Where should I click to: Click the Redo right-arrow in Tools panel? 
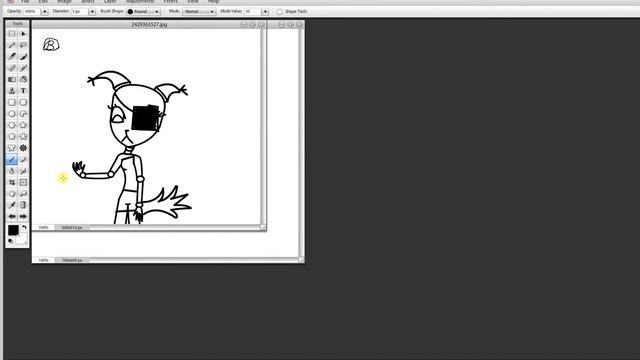(x=23, y=216)
